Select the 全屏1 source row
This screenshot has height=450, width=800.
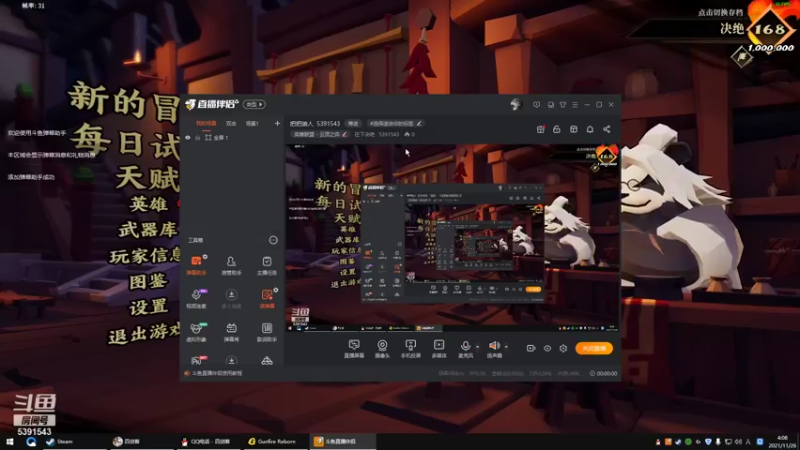[232, 138]
